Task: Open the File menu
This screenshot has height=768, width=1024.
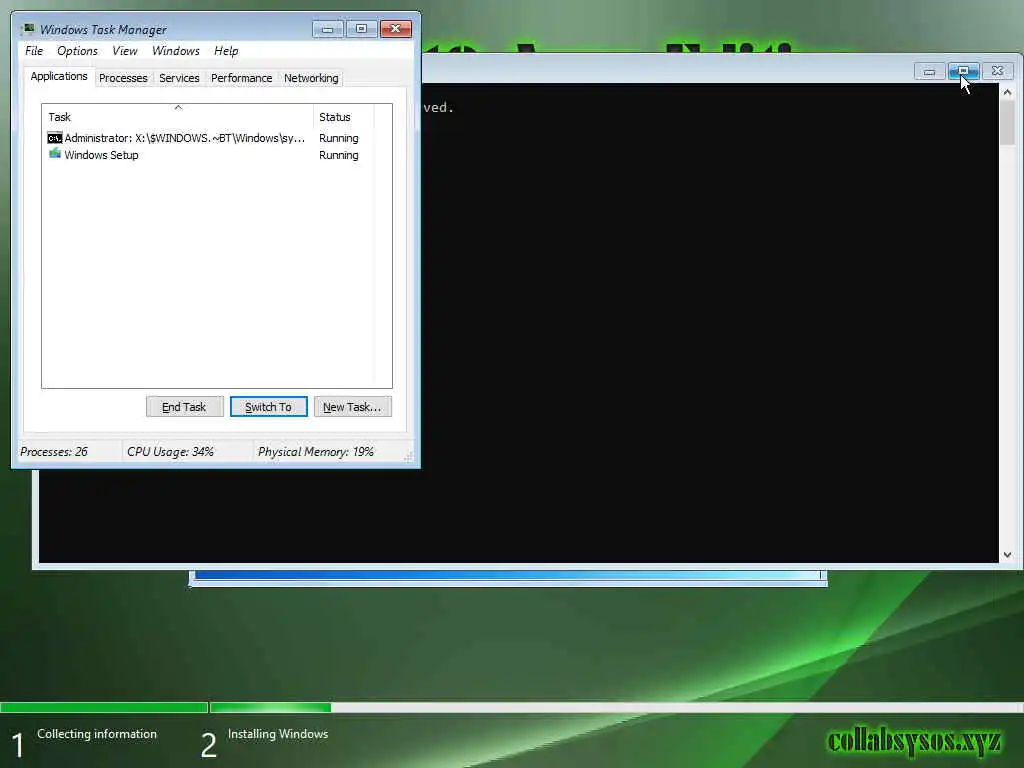Action: point(34,51)
